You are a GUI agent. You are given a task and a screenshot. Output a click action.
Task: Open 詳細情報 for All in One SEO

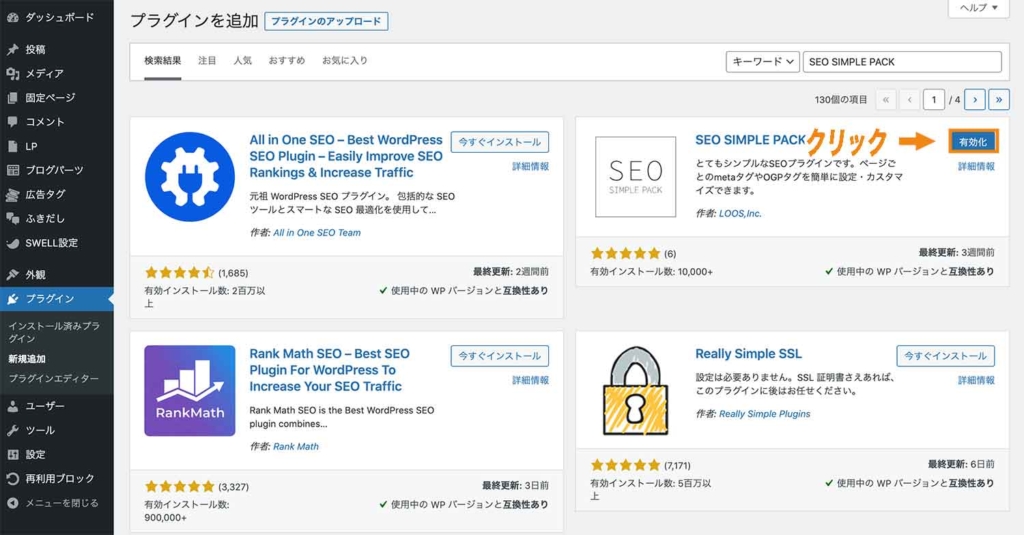pyautogui.click(x=530, y=167)
